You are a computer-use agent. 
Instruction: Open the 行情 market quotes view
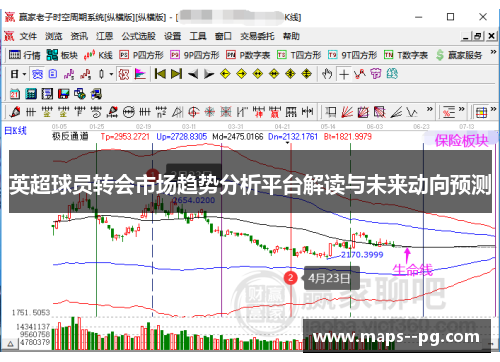[24, 55]
